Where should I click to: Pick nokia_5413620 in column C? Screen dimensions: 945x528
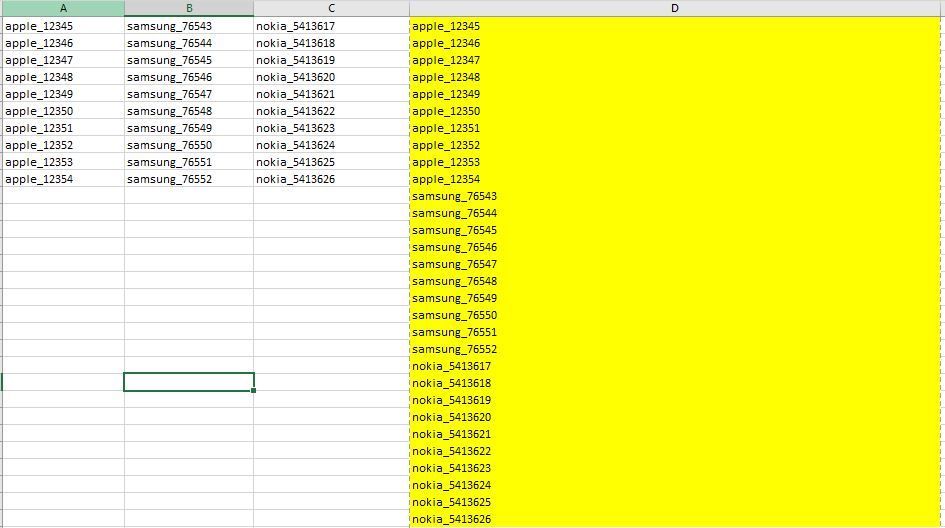pyautogui.click(x=331, y=77)
